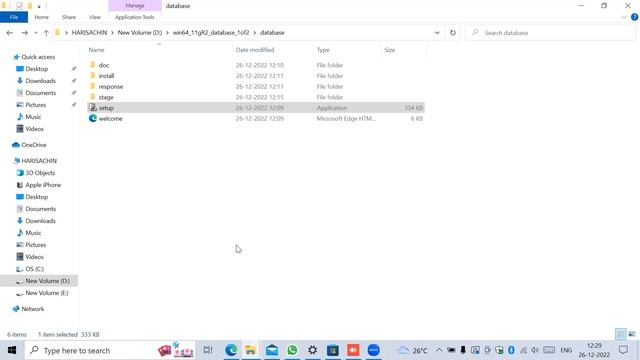Open pinned Pictures under Quick access

point(36,105)
